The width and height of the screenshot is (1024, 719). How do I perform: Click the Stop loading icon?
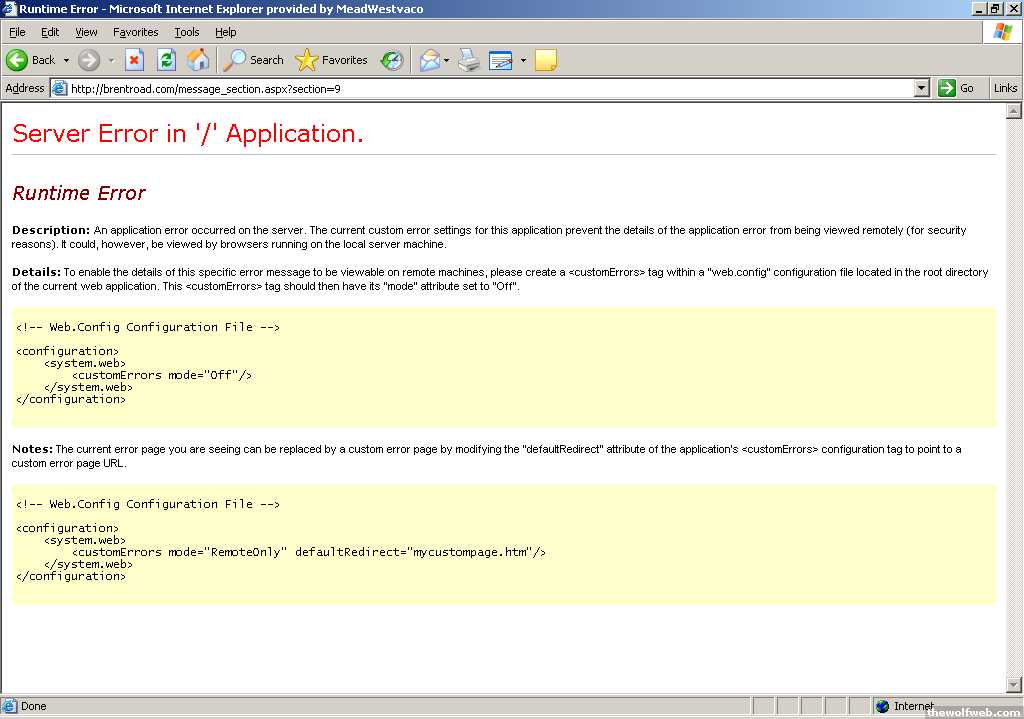pos(134,60)
